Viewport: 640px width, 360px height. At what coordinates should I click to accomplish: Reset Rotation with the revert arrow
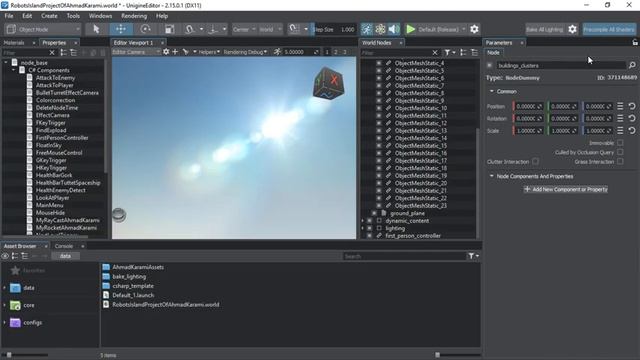[x=632, y=118]
